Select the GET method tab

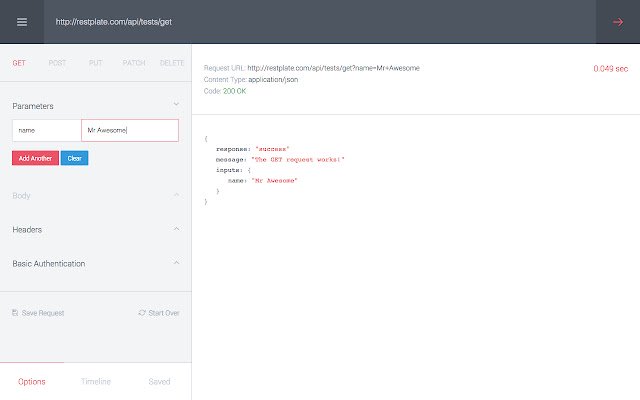point(19,63)
